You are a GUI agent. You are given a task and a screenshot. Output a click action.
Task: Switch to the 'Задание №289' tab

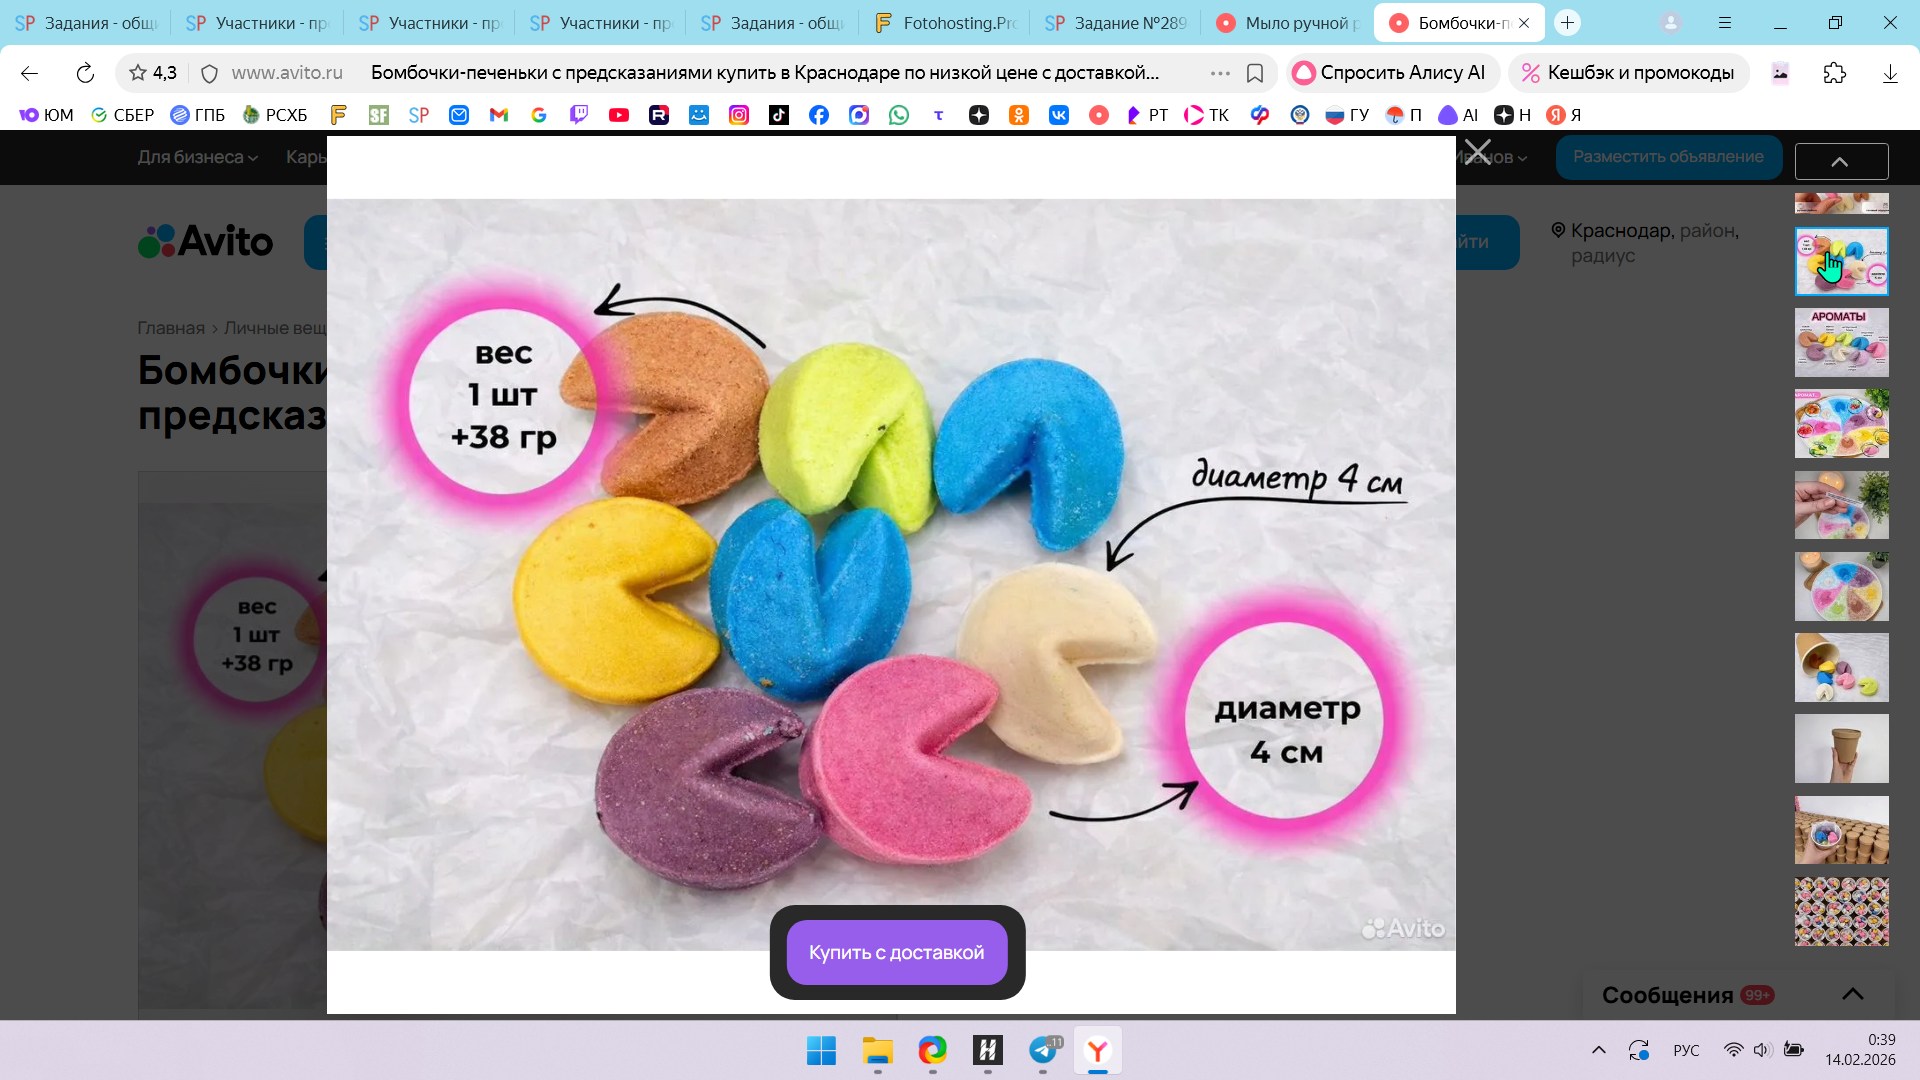[1116, 22]
